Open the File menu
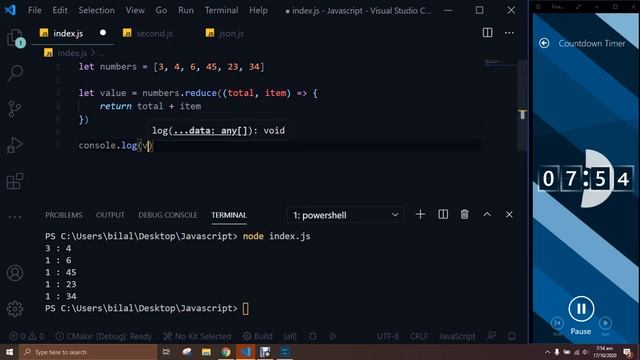 (35, 10)
